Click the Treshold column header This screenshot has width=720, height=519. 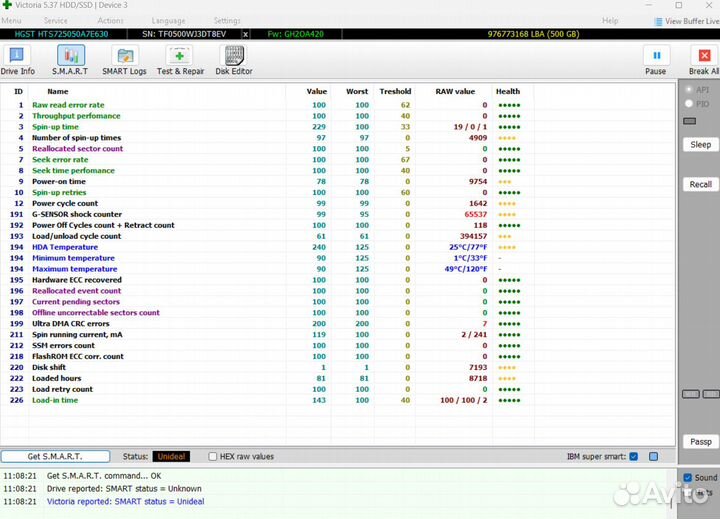pyautogui.click(x=395, y=91)
